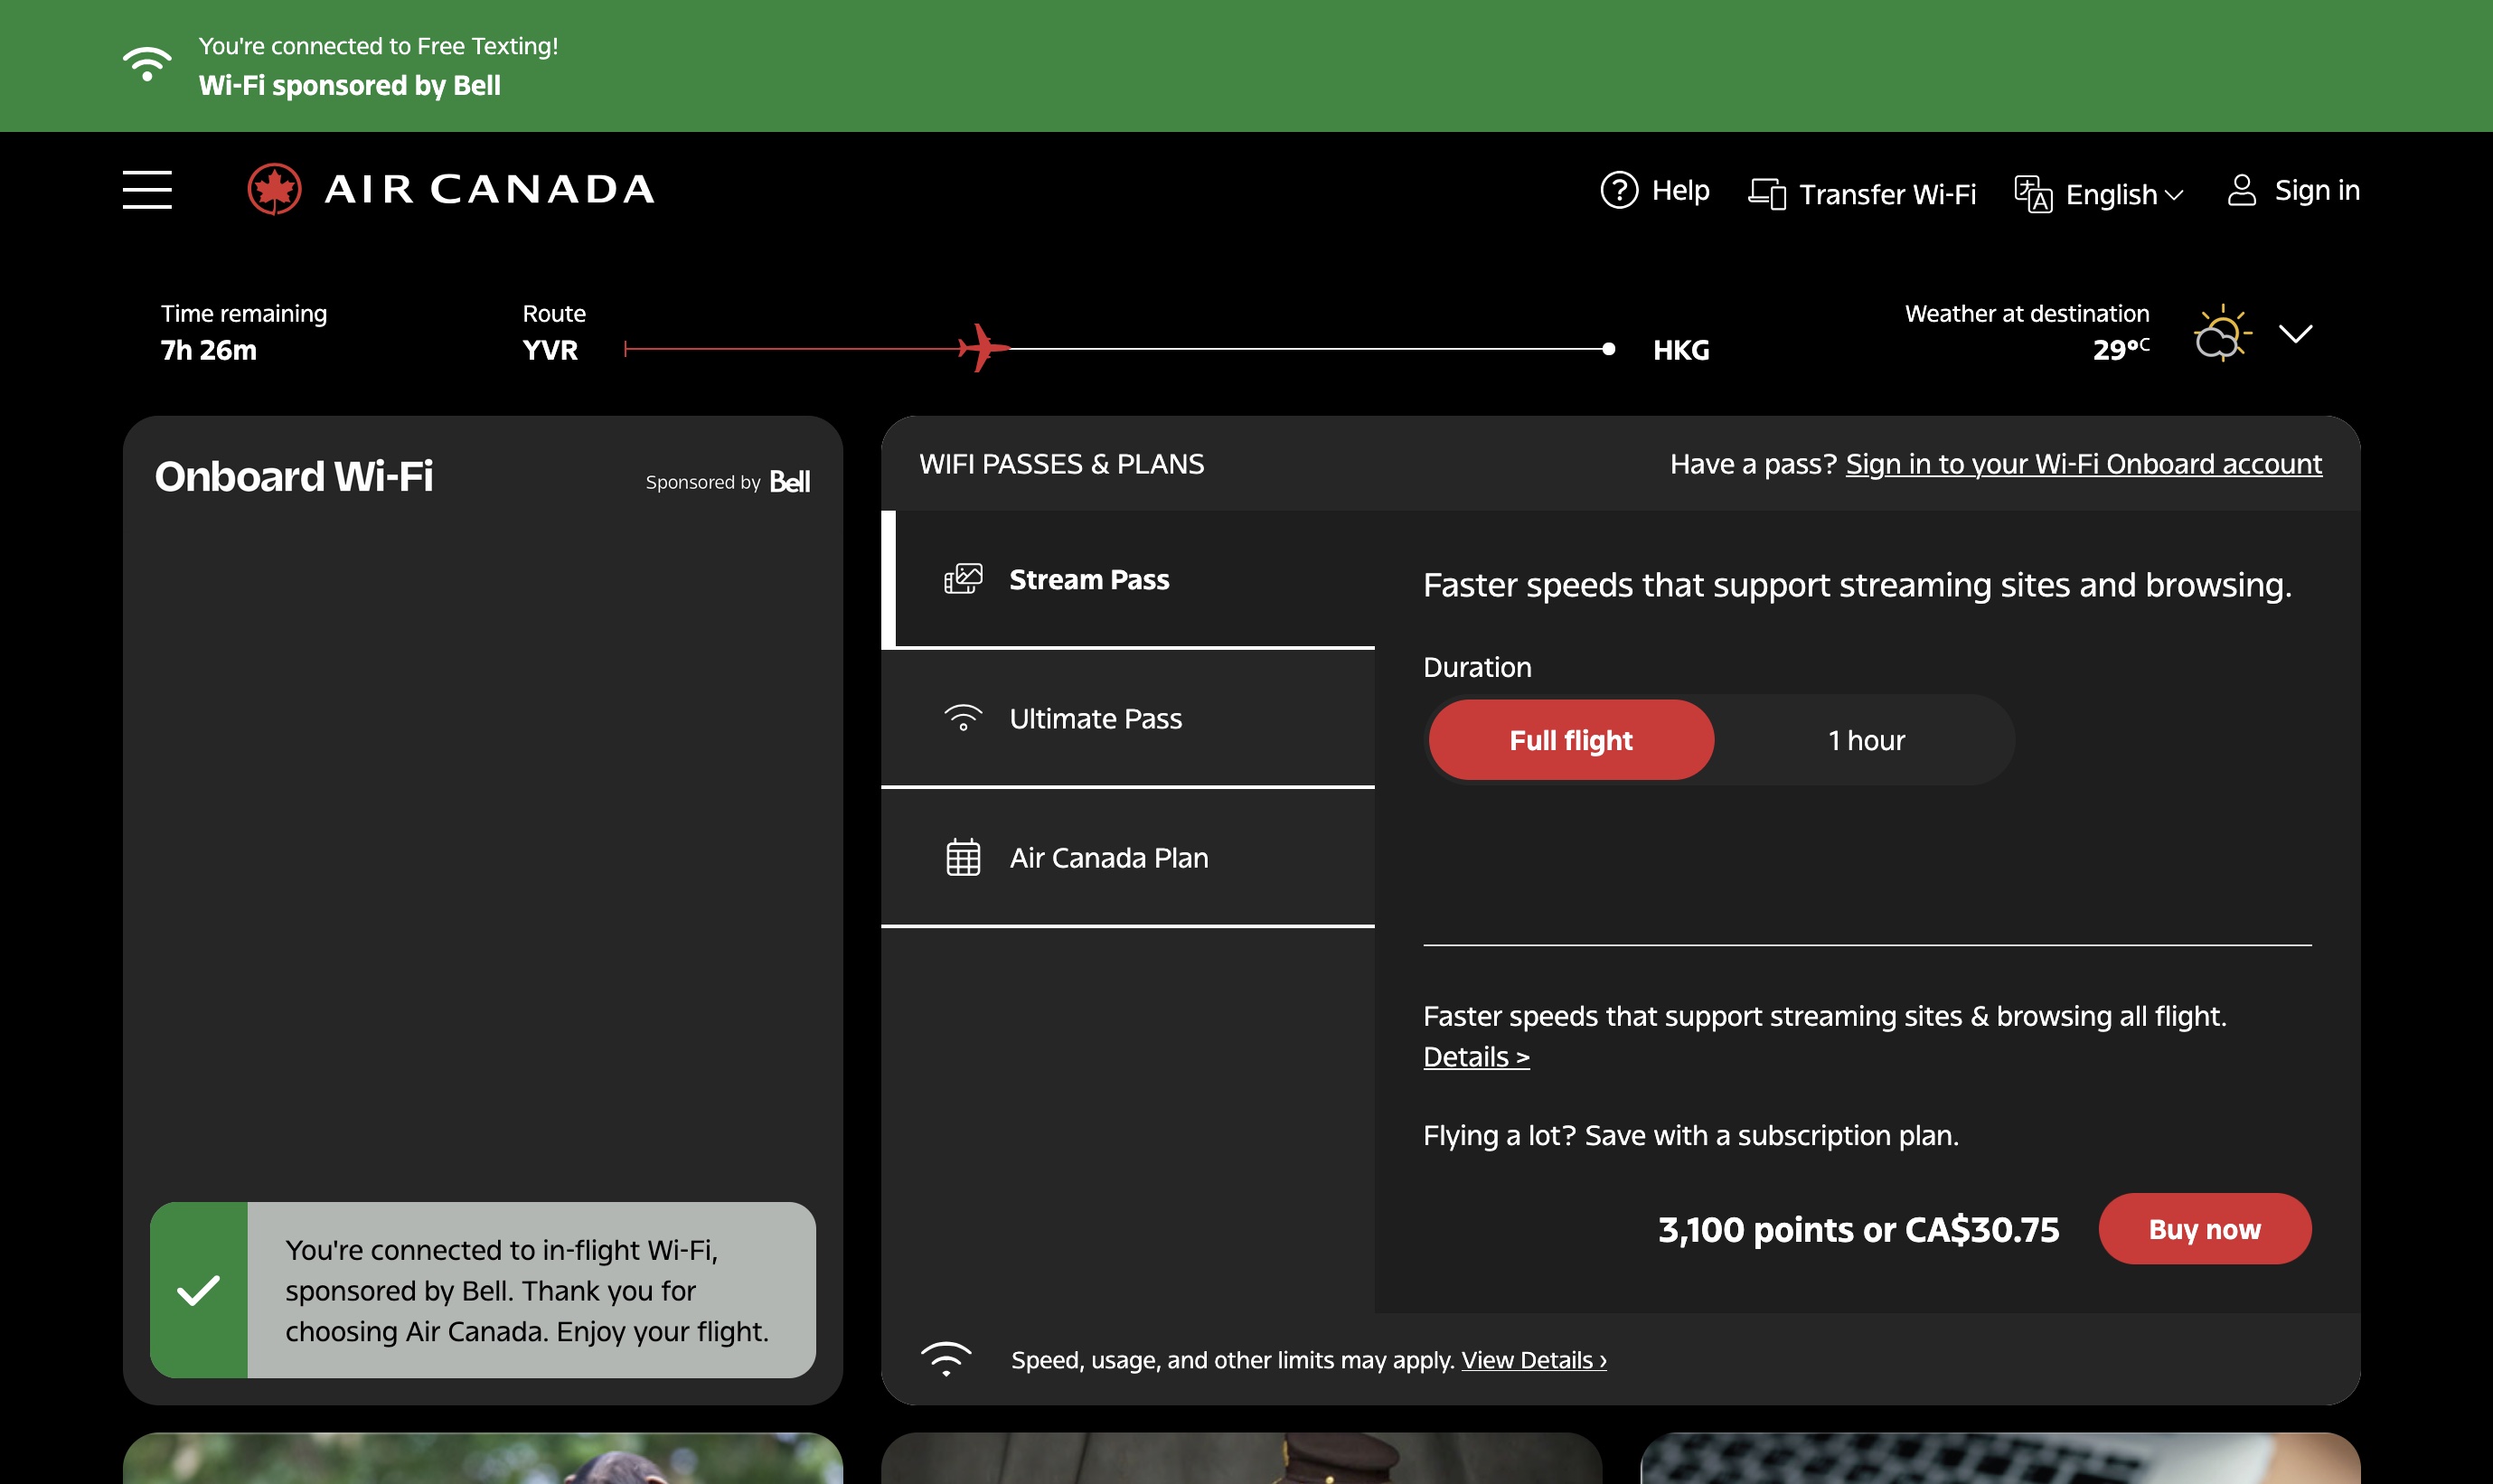Click the destination weather sun-cloud icon

click(2221, 334)
